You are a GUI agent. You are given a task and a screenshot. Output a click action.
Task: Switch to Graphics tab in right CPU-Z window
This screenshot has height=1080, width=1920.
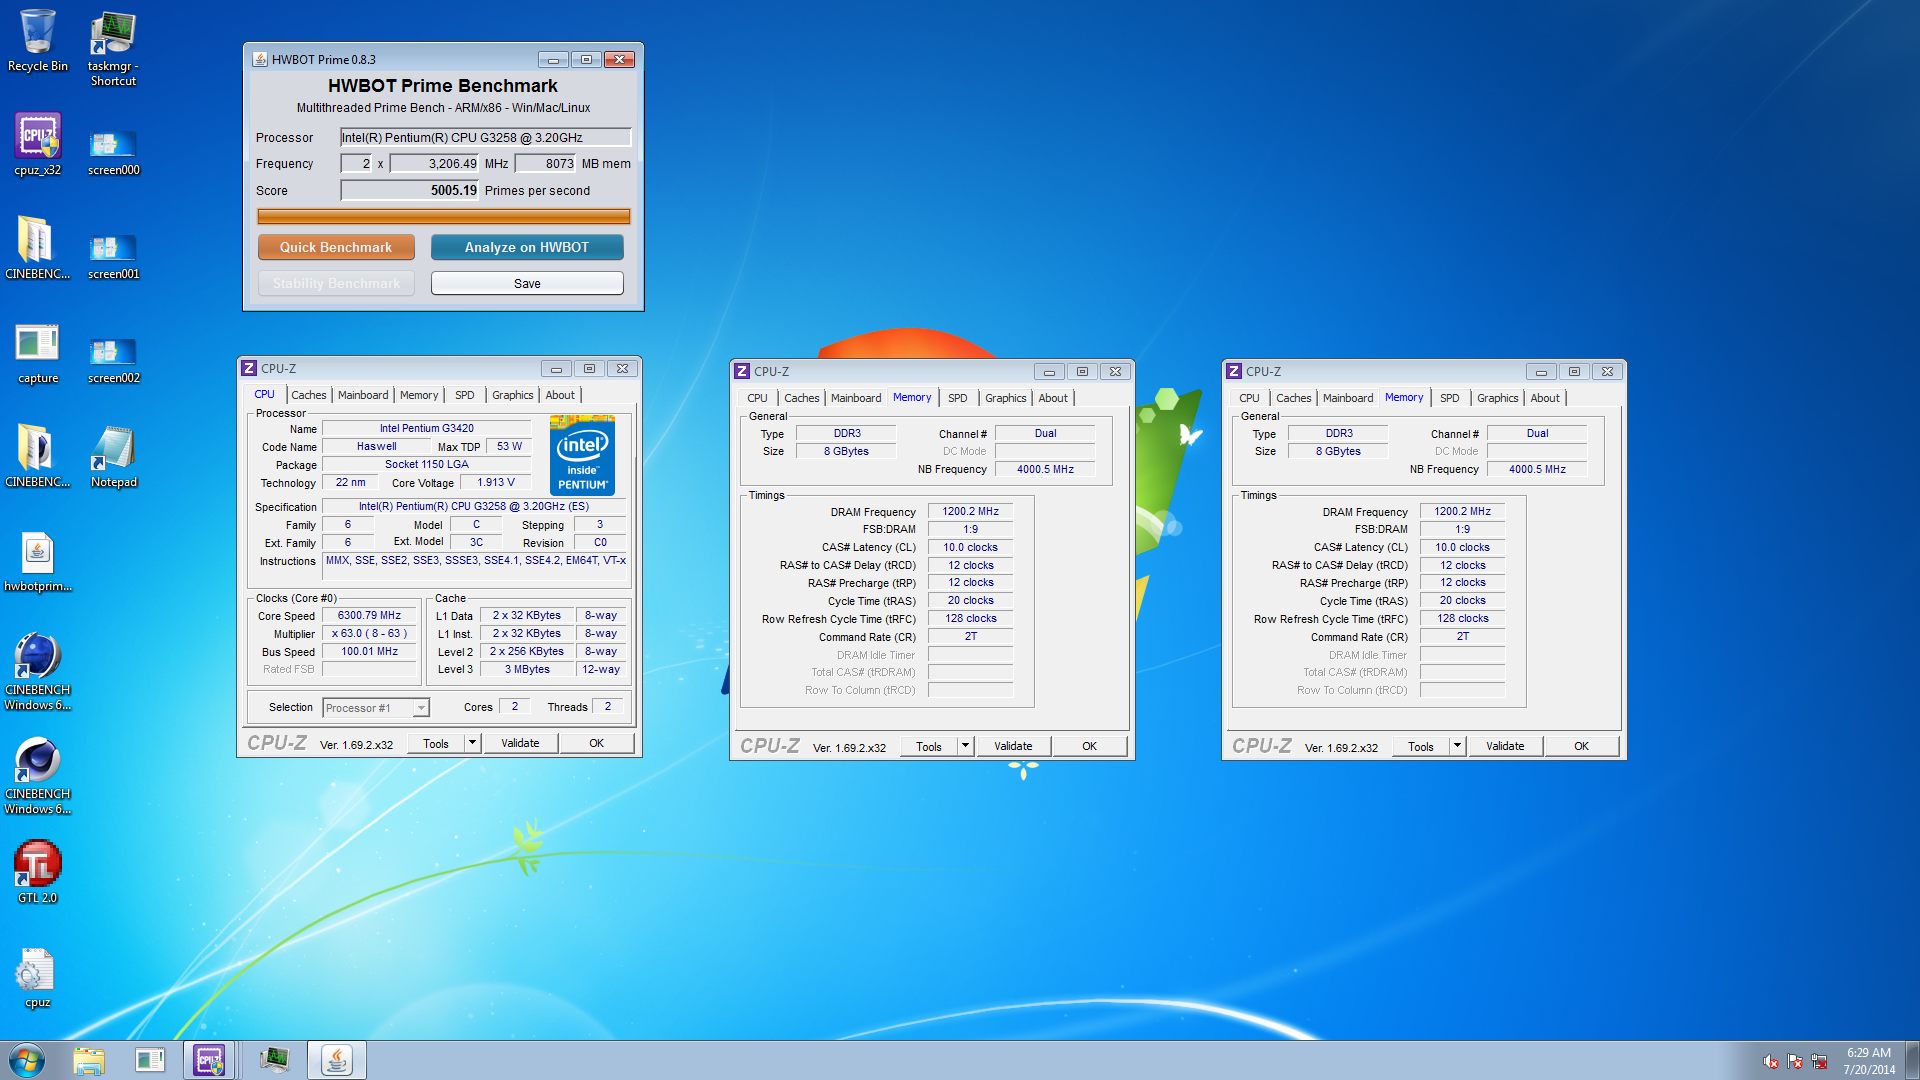[x=1497, y=398]
